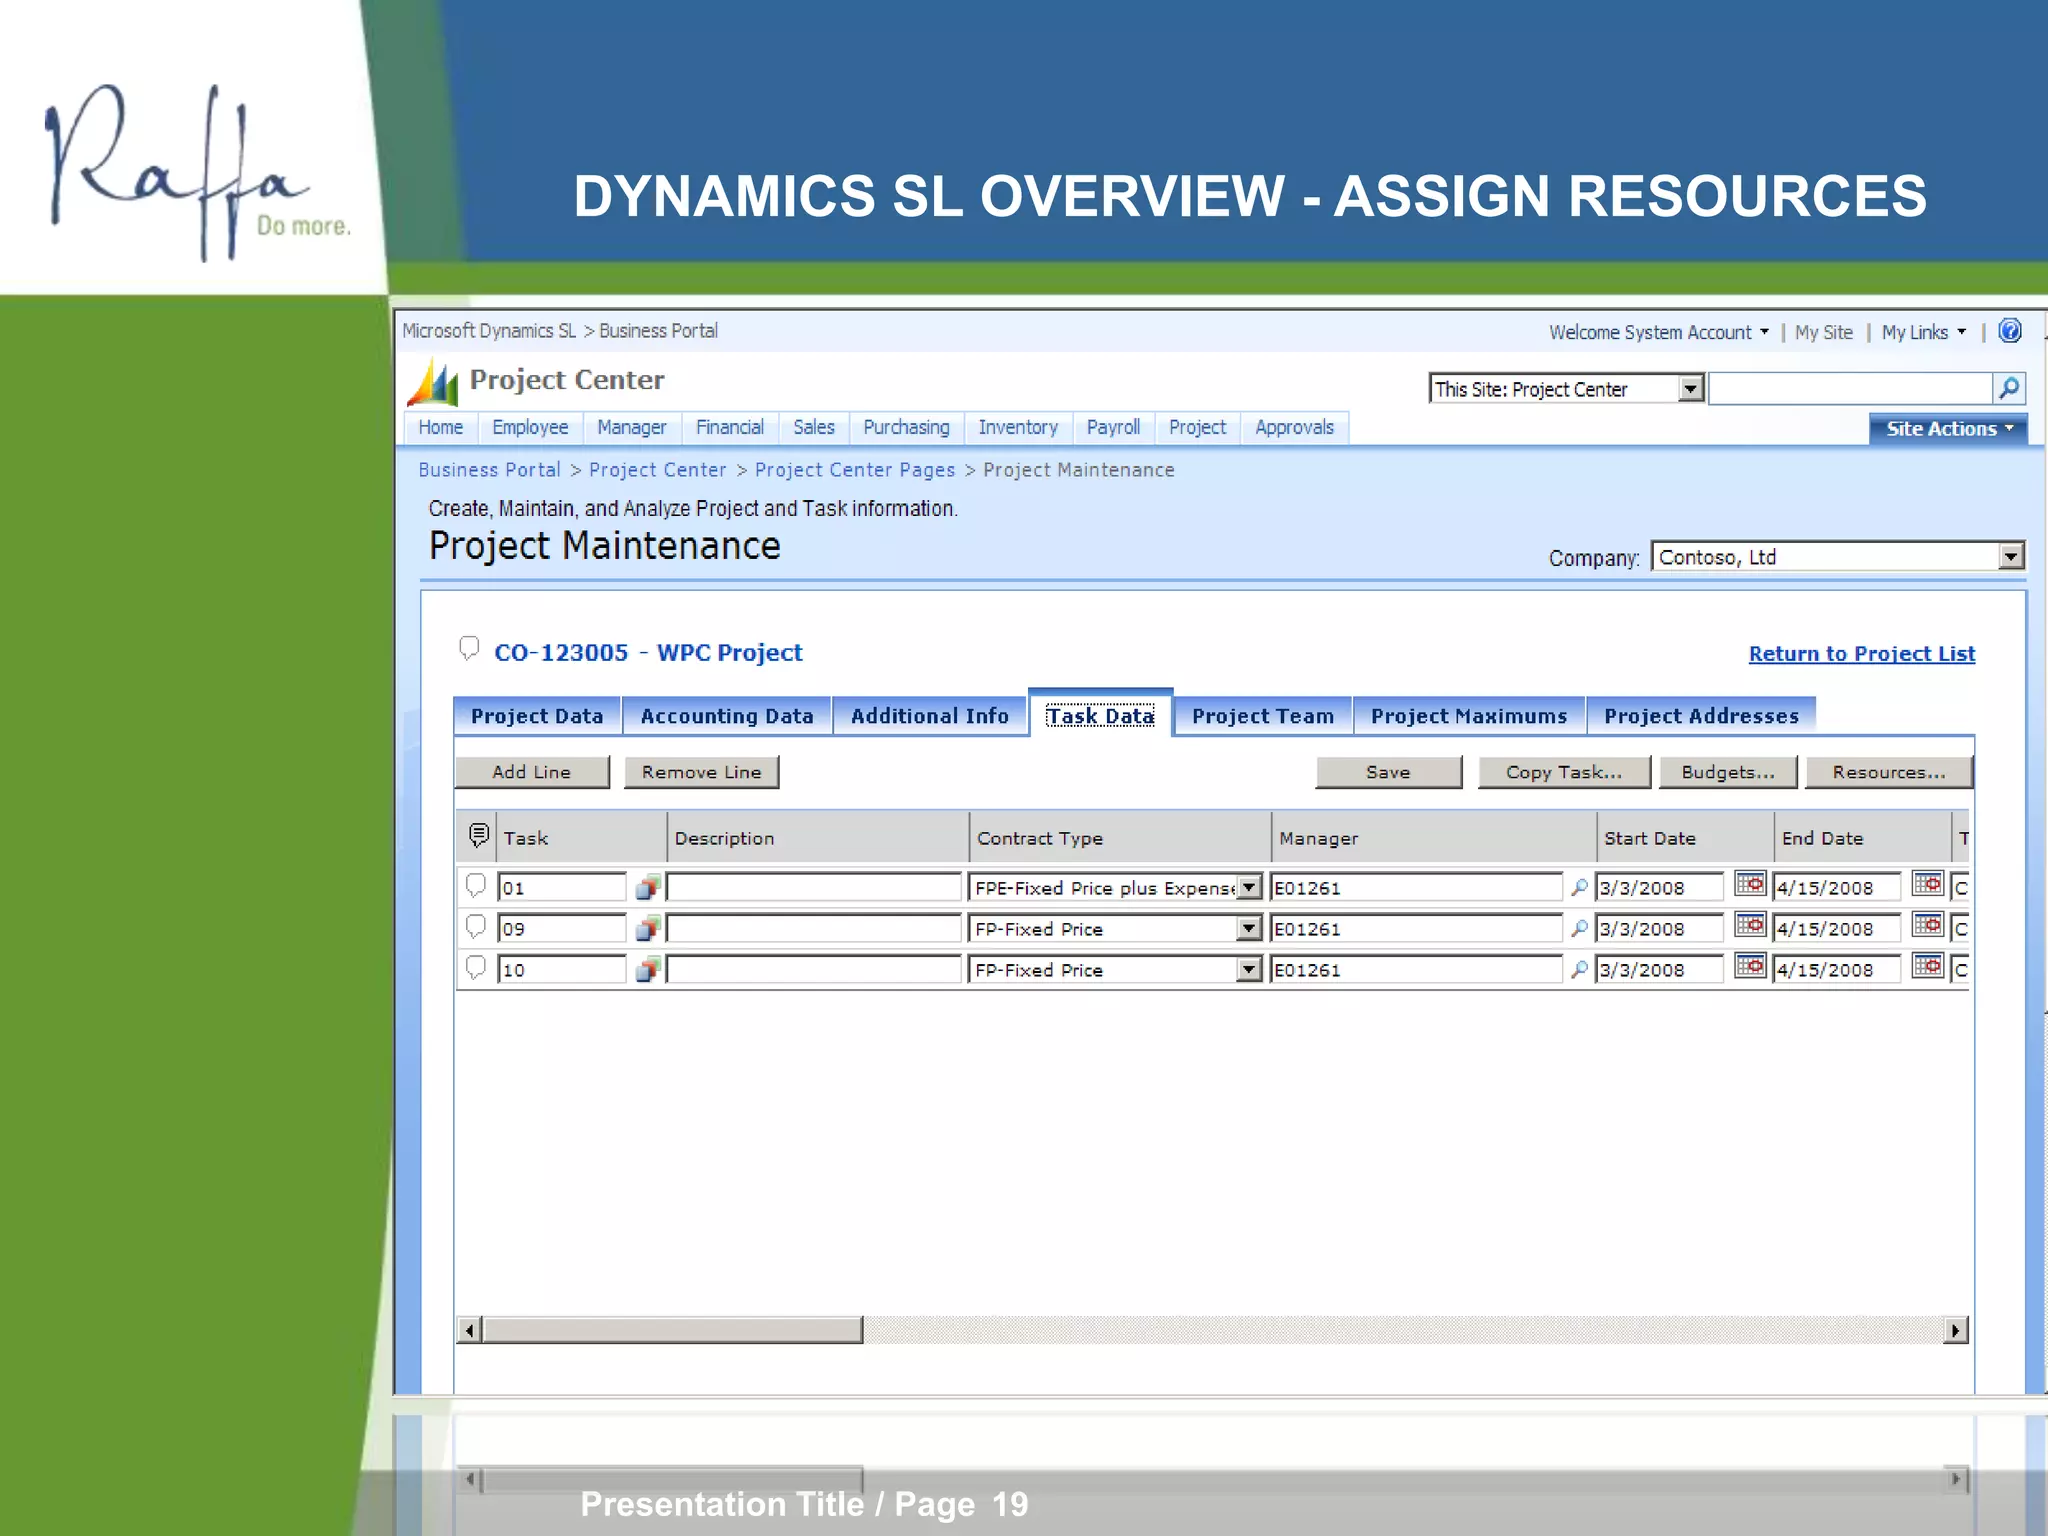The image size is (2048, 1536).
Task: Open the Purchasing navigation item
Action: (906, 427)
